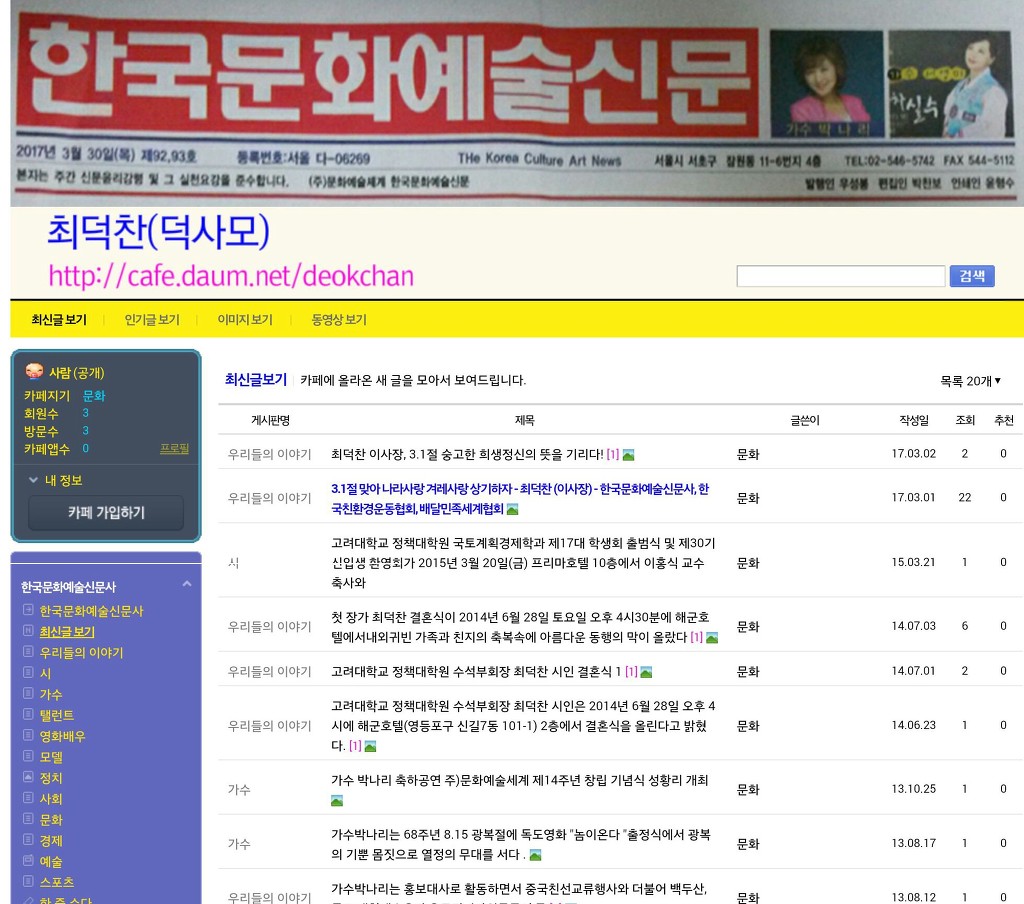Expand the 내 정보 section
This screenshot has height=904, width=1024.
[55, 480]
